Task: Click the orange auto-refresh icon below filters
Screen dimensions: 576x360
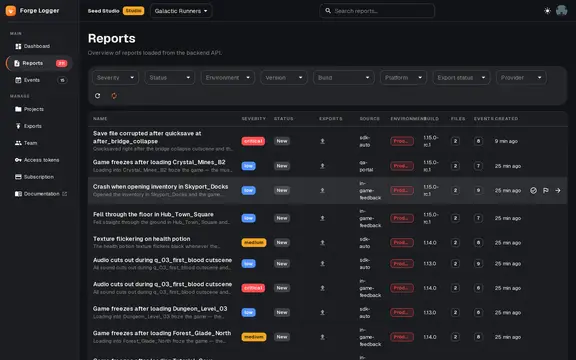Action: [114, 96]
